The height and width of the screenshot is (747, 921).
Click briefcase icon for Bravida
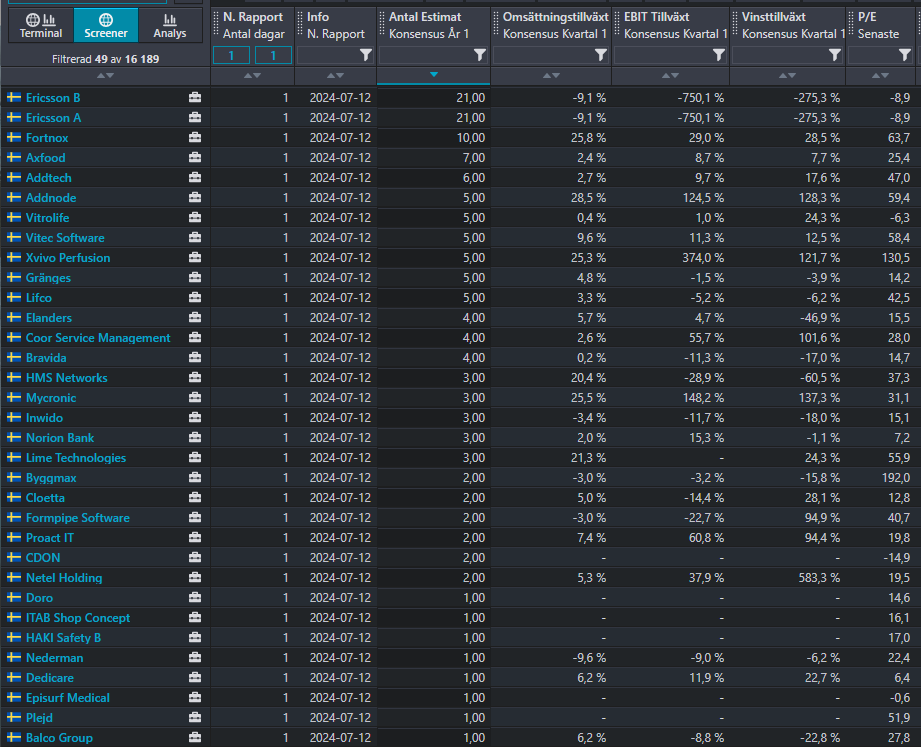click(x=195, y=358)
